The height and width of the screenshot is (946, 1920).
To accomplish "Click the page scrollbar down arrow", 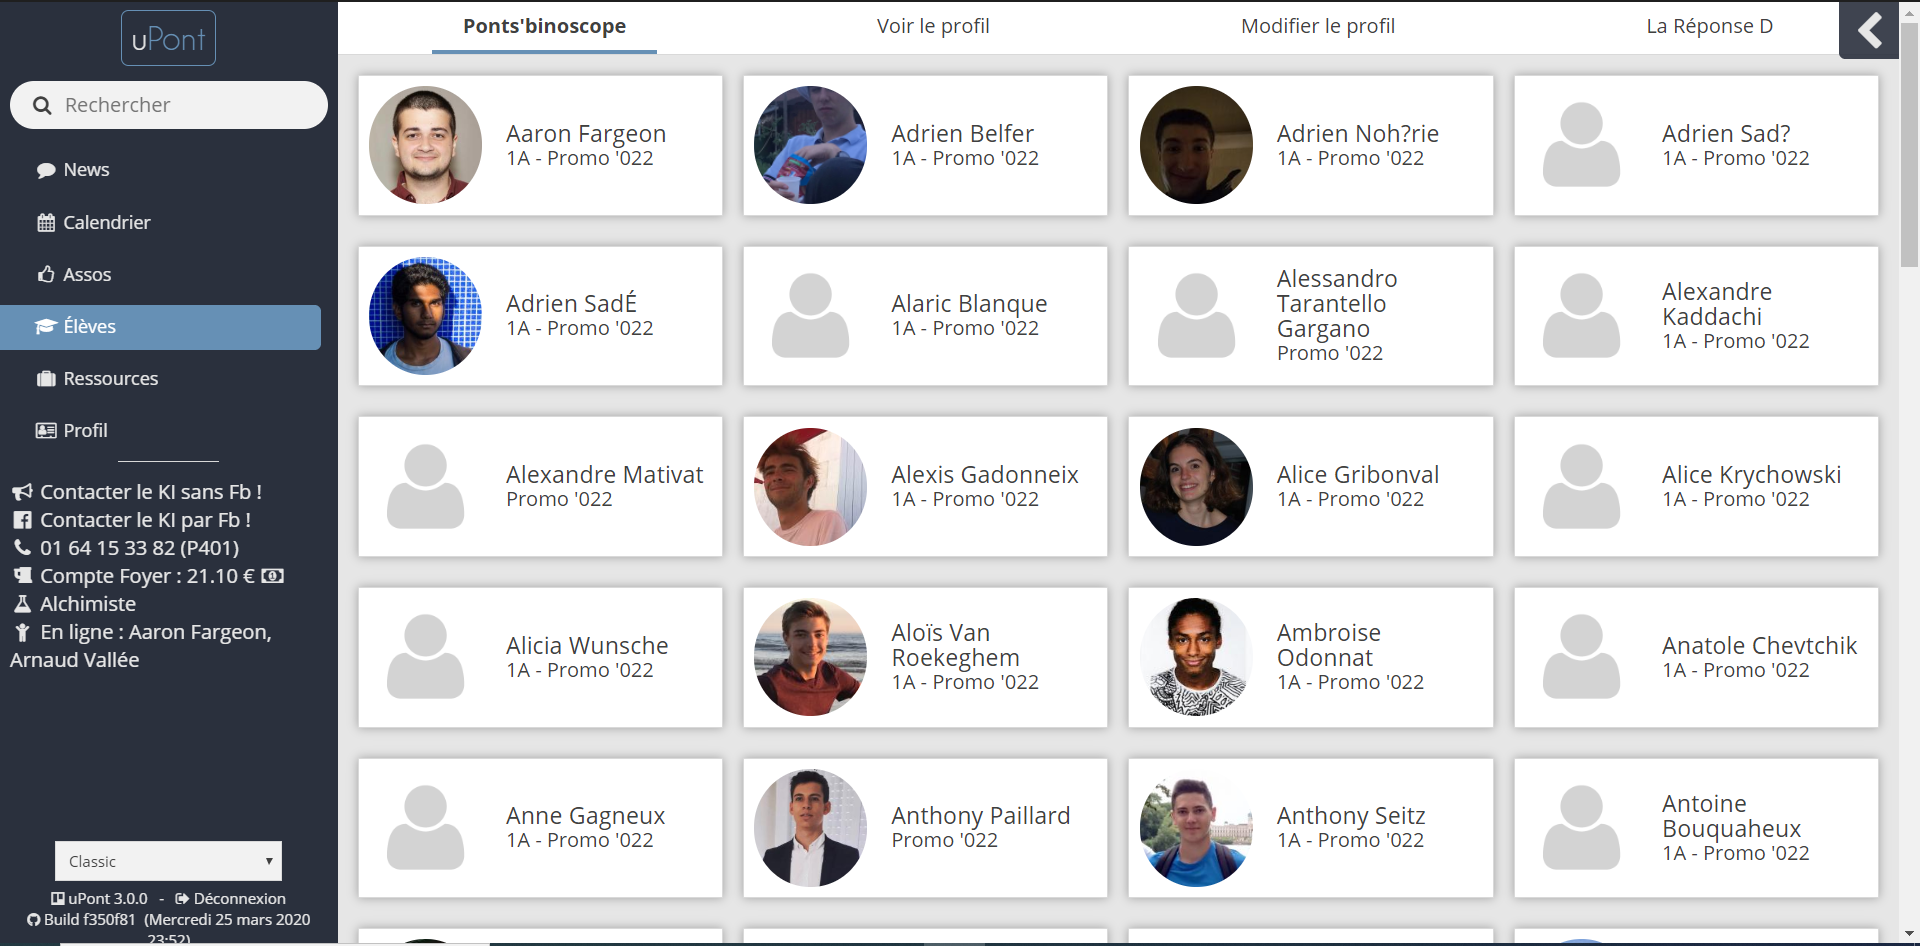I will tap(1910, 935).
